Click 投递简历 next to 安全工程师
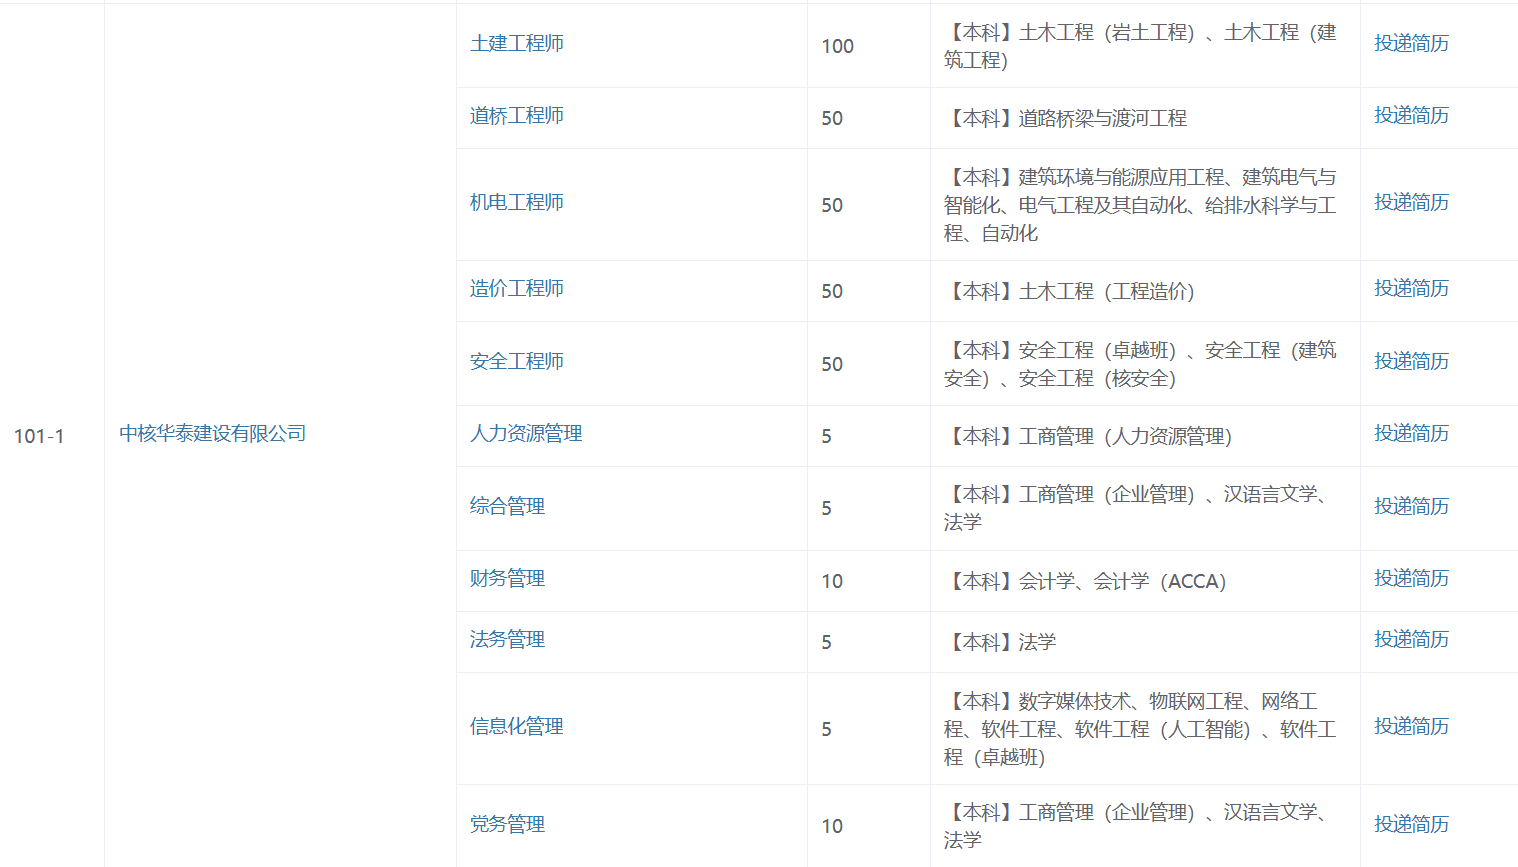The width and height of the screenshot is (1518, 867). tap(1411, 362)
